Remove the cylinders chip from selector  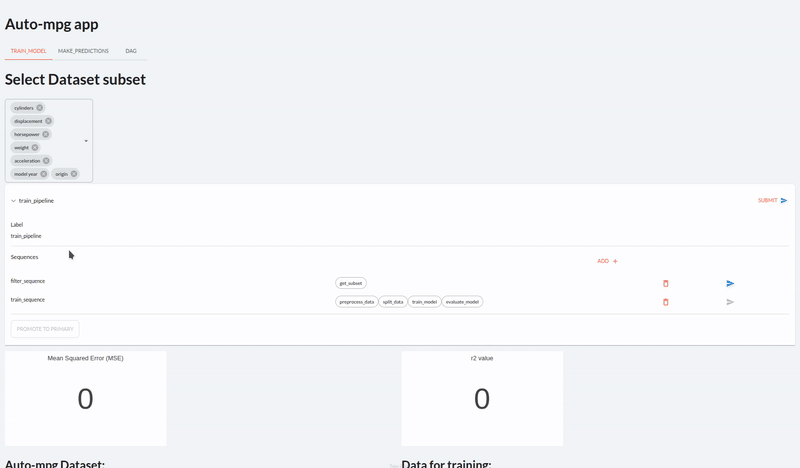point(40,108)
